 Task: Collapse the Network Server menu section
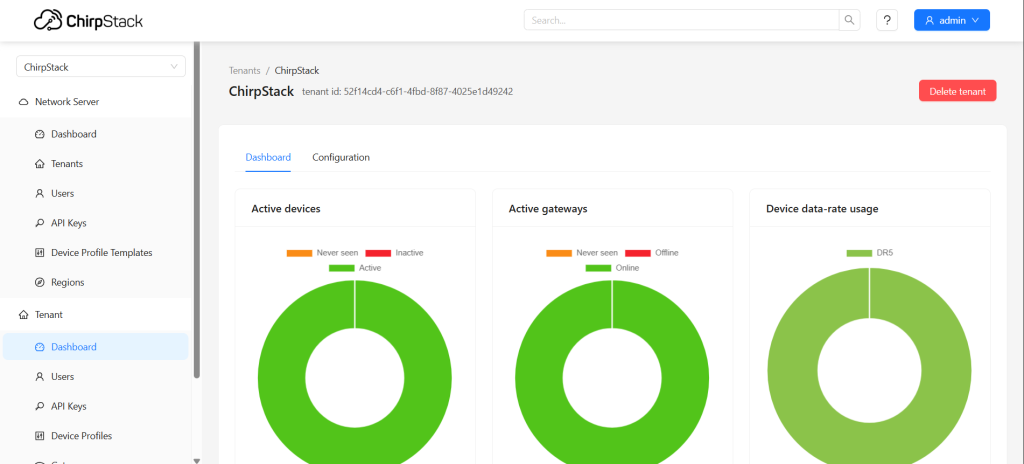tap(67, 102)
